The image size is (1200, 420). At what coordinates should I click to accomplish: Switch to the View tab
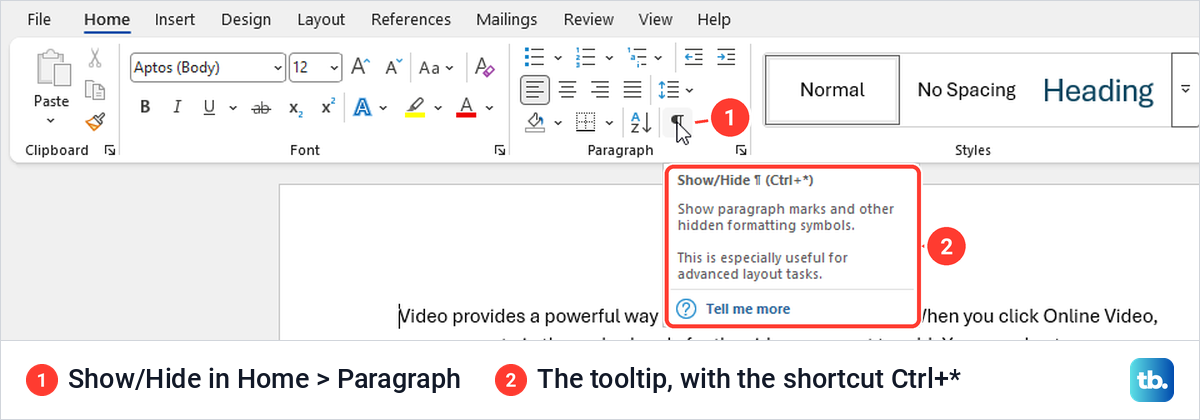click(655, 19)
